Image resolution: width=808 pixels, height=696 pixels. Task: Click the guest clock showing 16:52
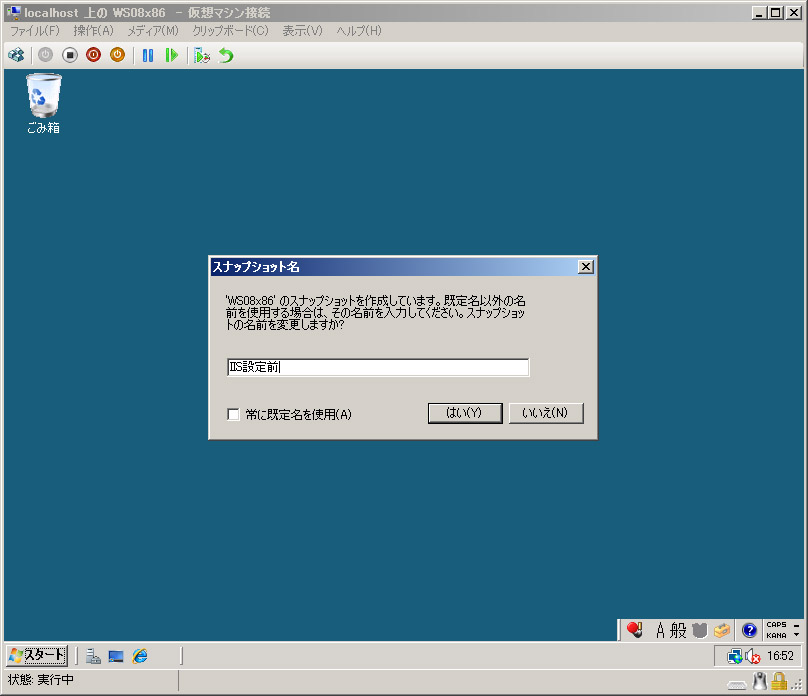pyautogui.click(x=780, y=656)
